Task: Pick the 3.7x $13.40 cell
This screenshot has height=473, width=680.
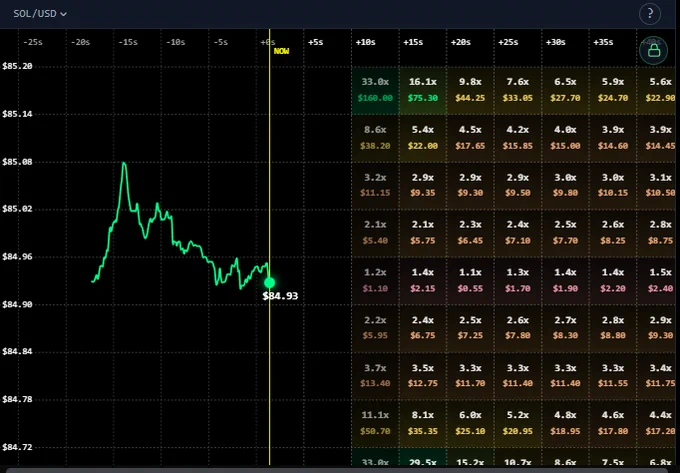Action: point(375,375)
